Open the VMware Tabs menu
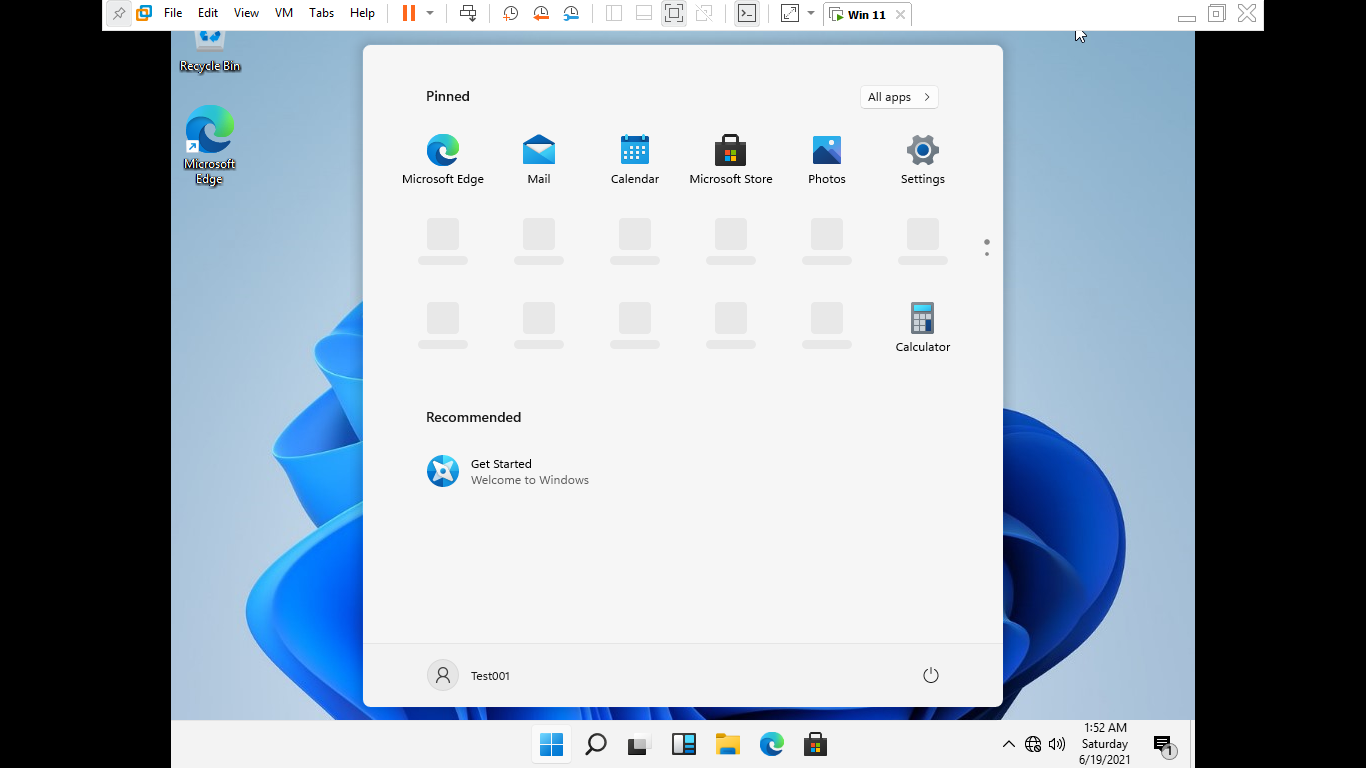 pyautogui.click(x=322, y=13)
